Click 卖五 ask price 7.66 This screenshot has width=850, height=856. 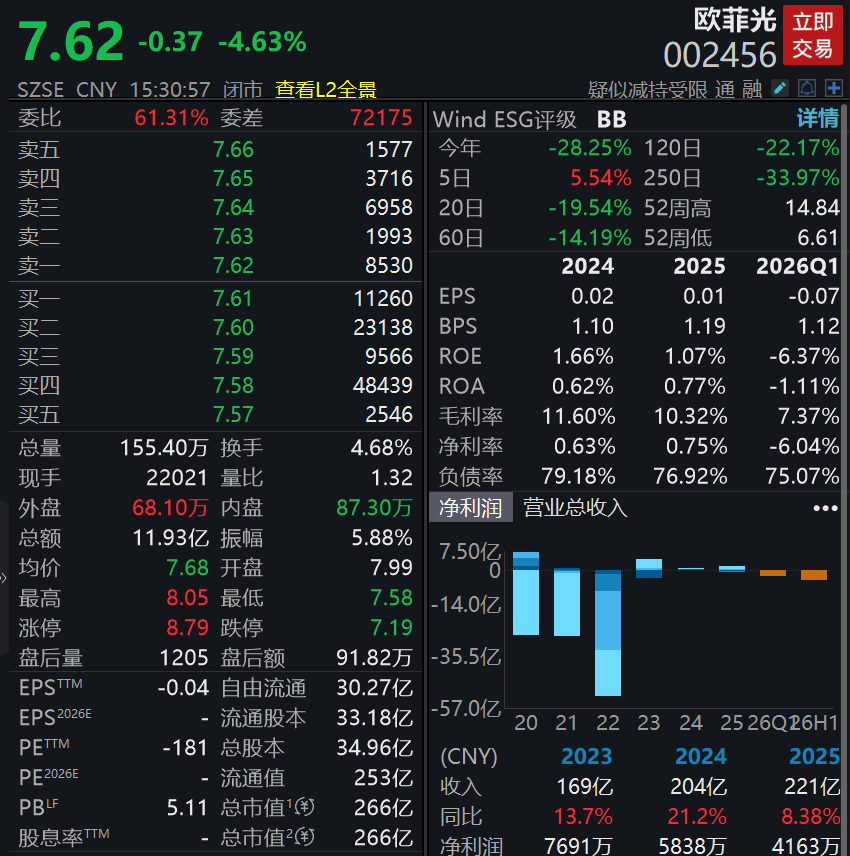pyautogui.click(x=233, y=150)
